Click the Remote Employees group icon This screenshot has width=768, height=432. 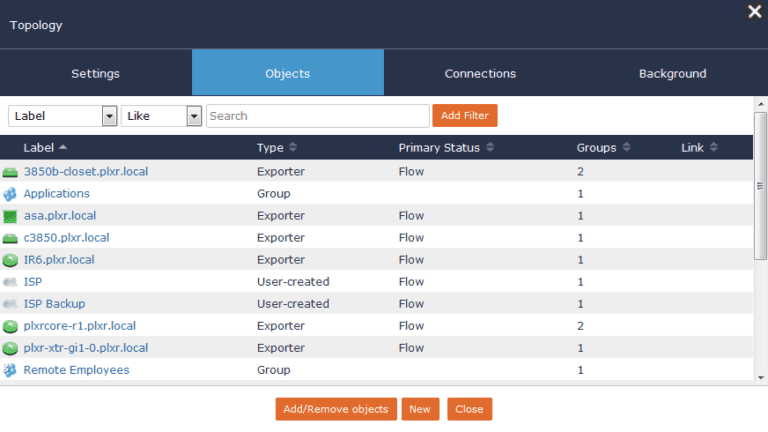click(x=11, y=370)
